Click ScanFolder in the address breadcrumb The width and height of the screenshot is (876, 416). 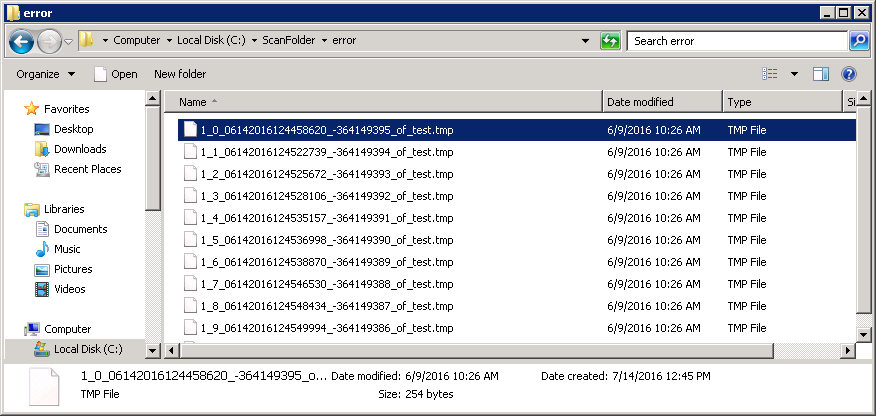tap(292, 41)
